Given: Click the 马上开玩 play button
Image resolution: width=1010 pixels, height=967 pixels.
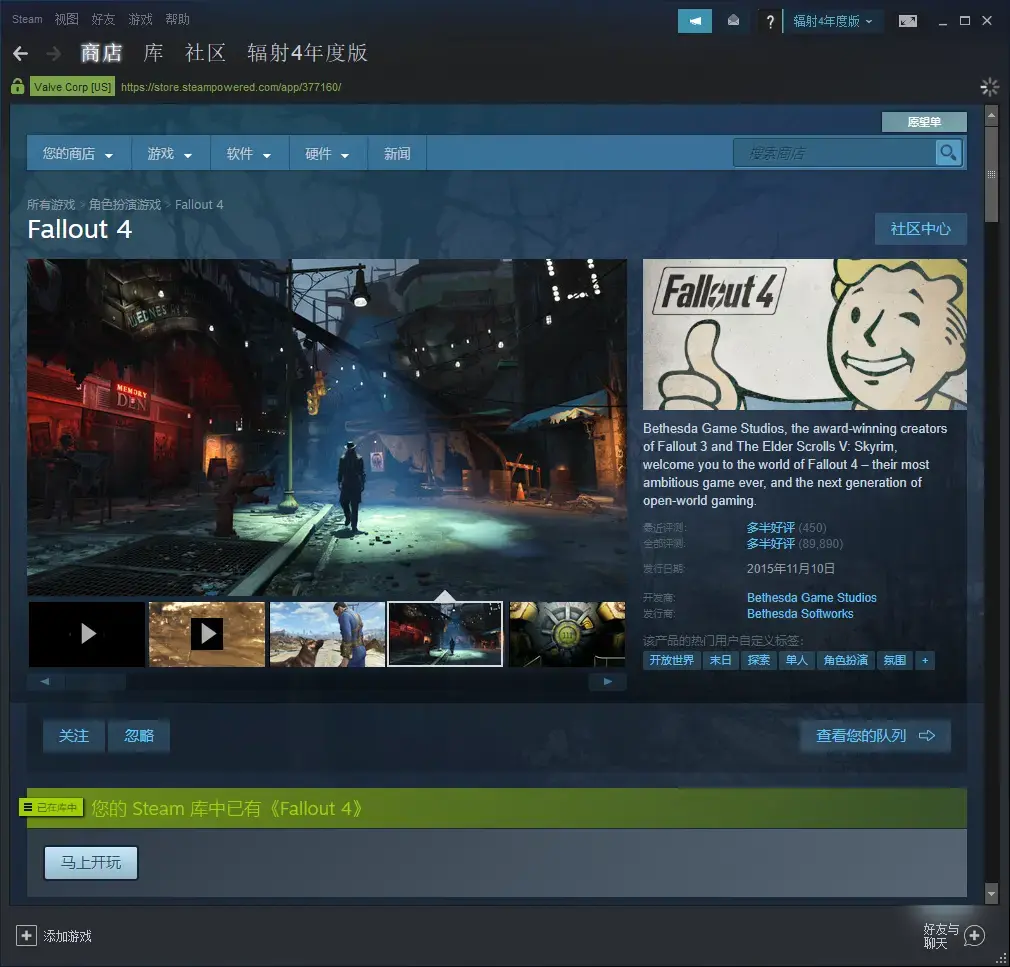Looking at the screenshot, I should 91,863.
